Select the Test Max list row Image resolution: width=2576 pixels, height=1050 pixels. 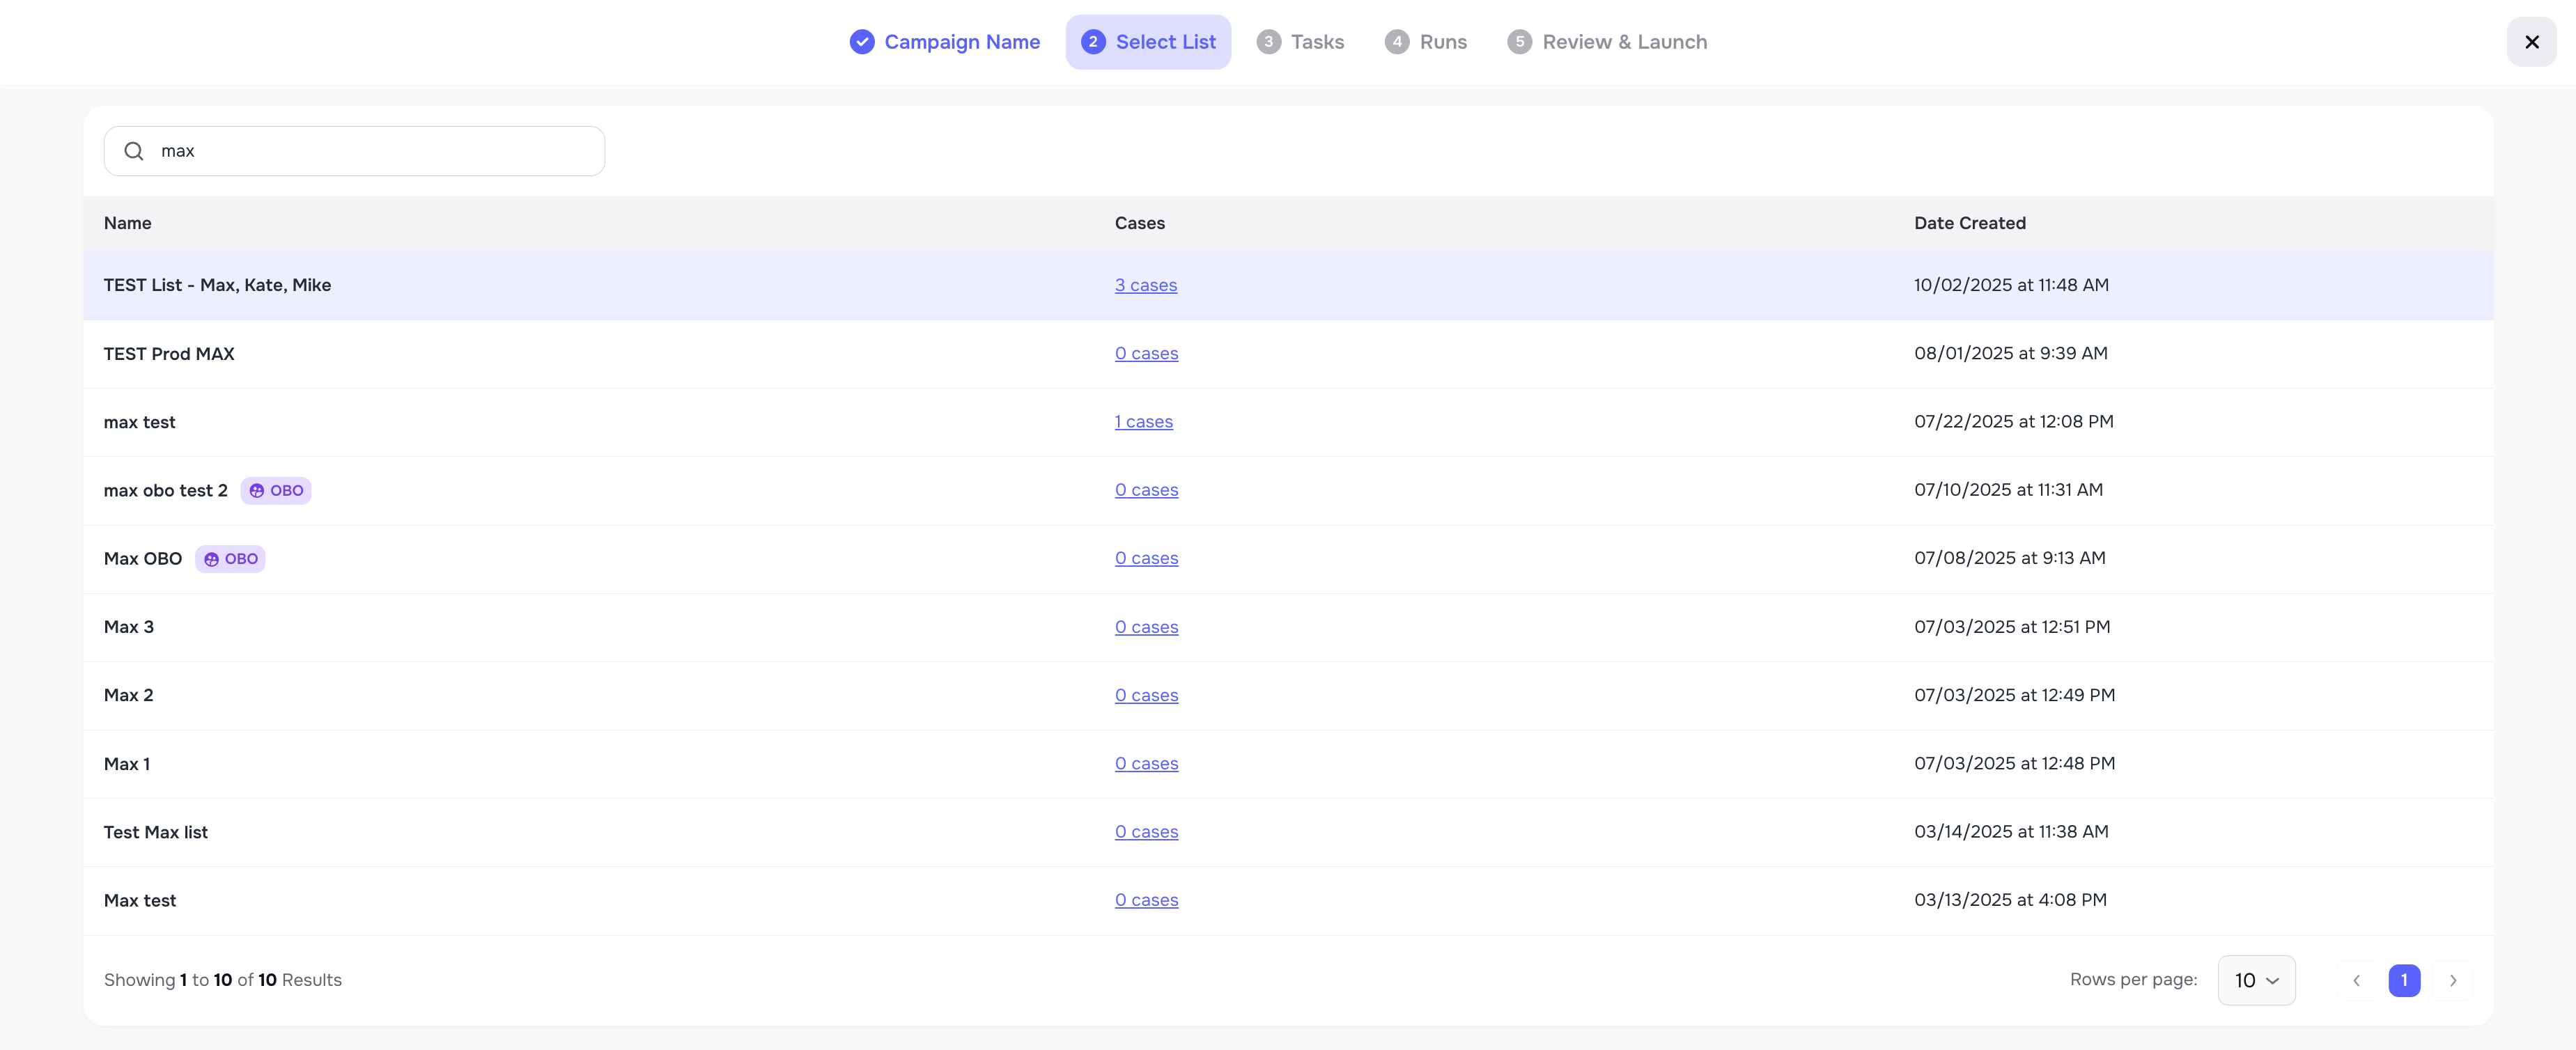156,832
